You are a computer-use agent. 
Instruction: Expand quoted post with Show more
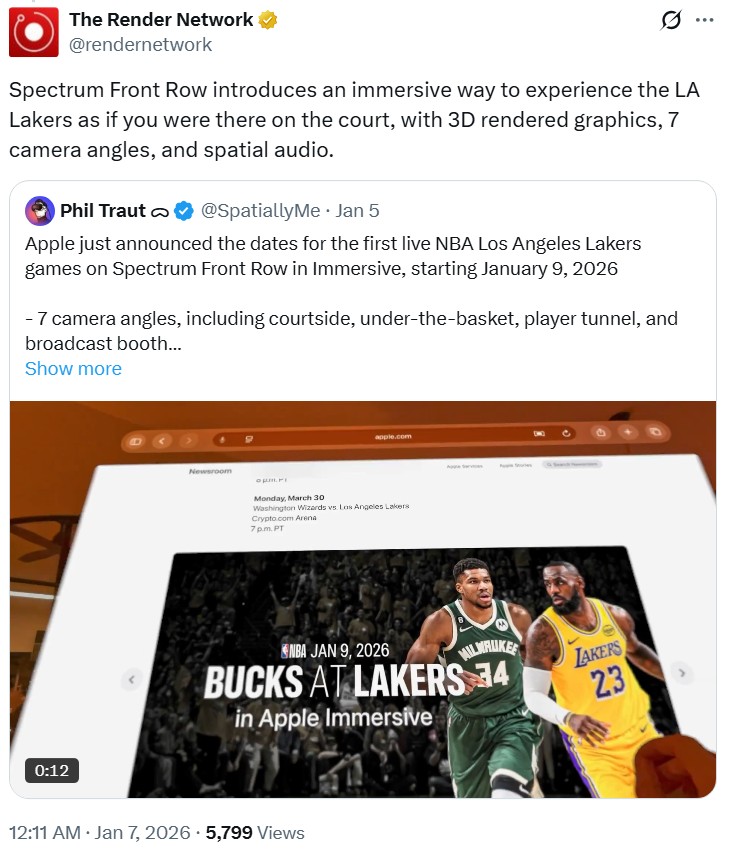click(x=74, y=368)
